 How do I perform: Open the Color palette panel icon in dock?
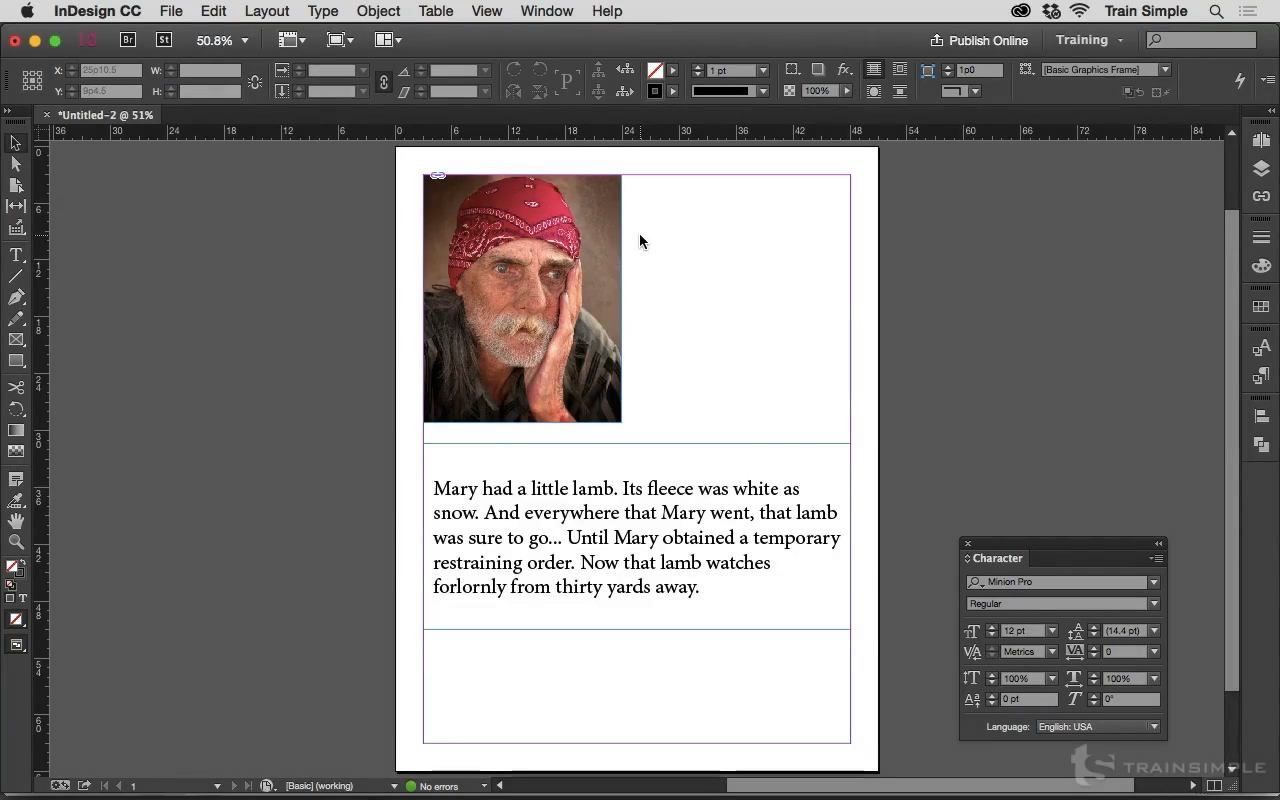[1261, 266]
